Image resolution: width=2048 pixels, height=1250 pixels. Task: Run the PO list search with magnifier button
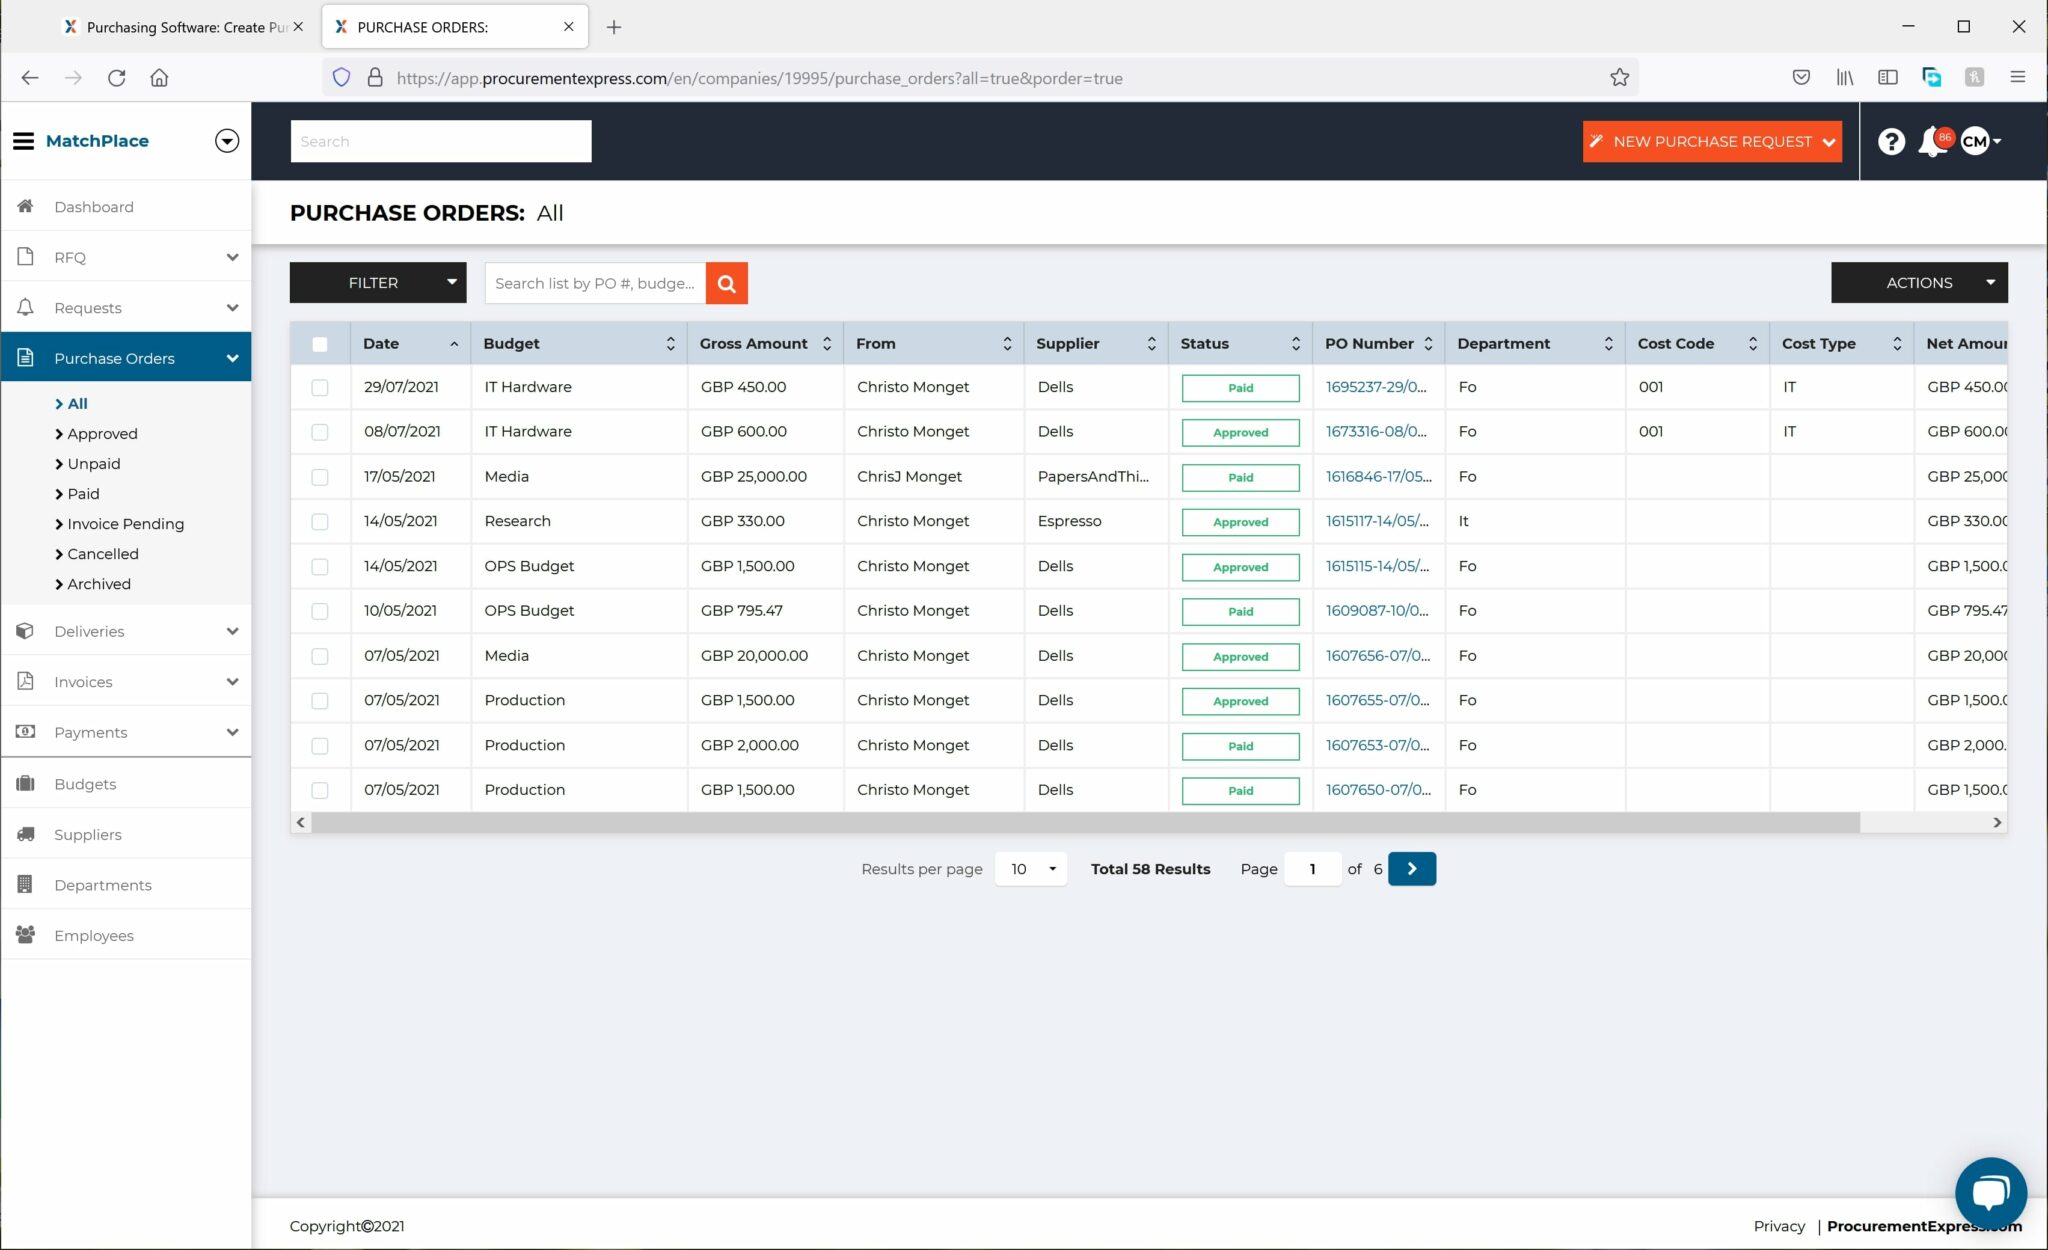pyautogui.click(x=726, y=283)
